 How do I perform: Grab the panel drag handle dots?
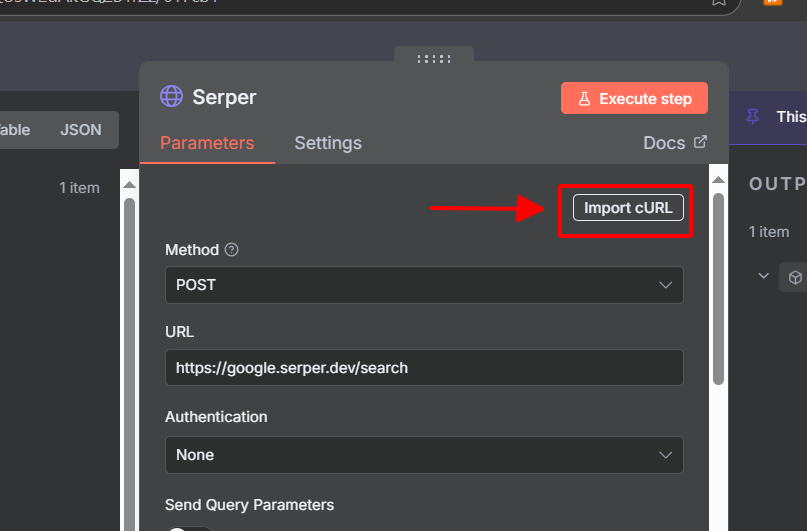click(x=433, y=59)
